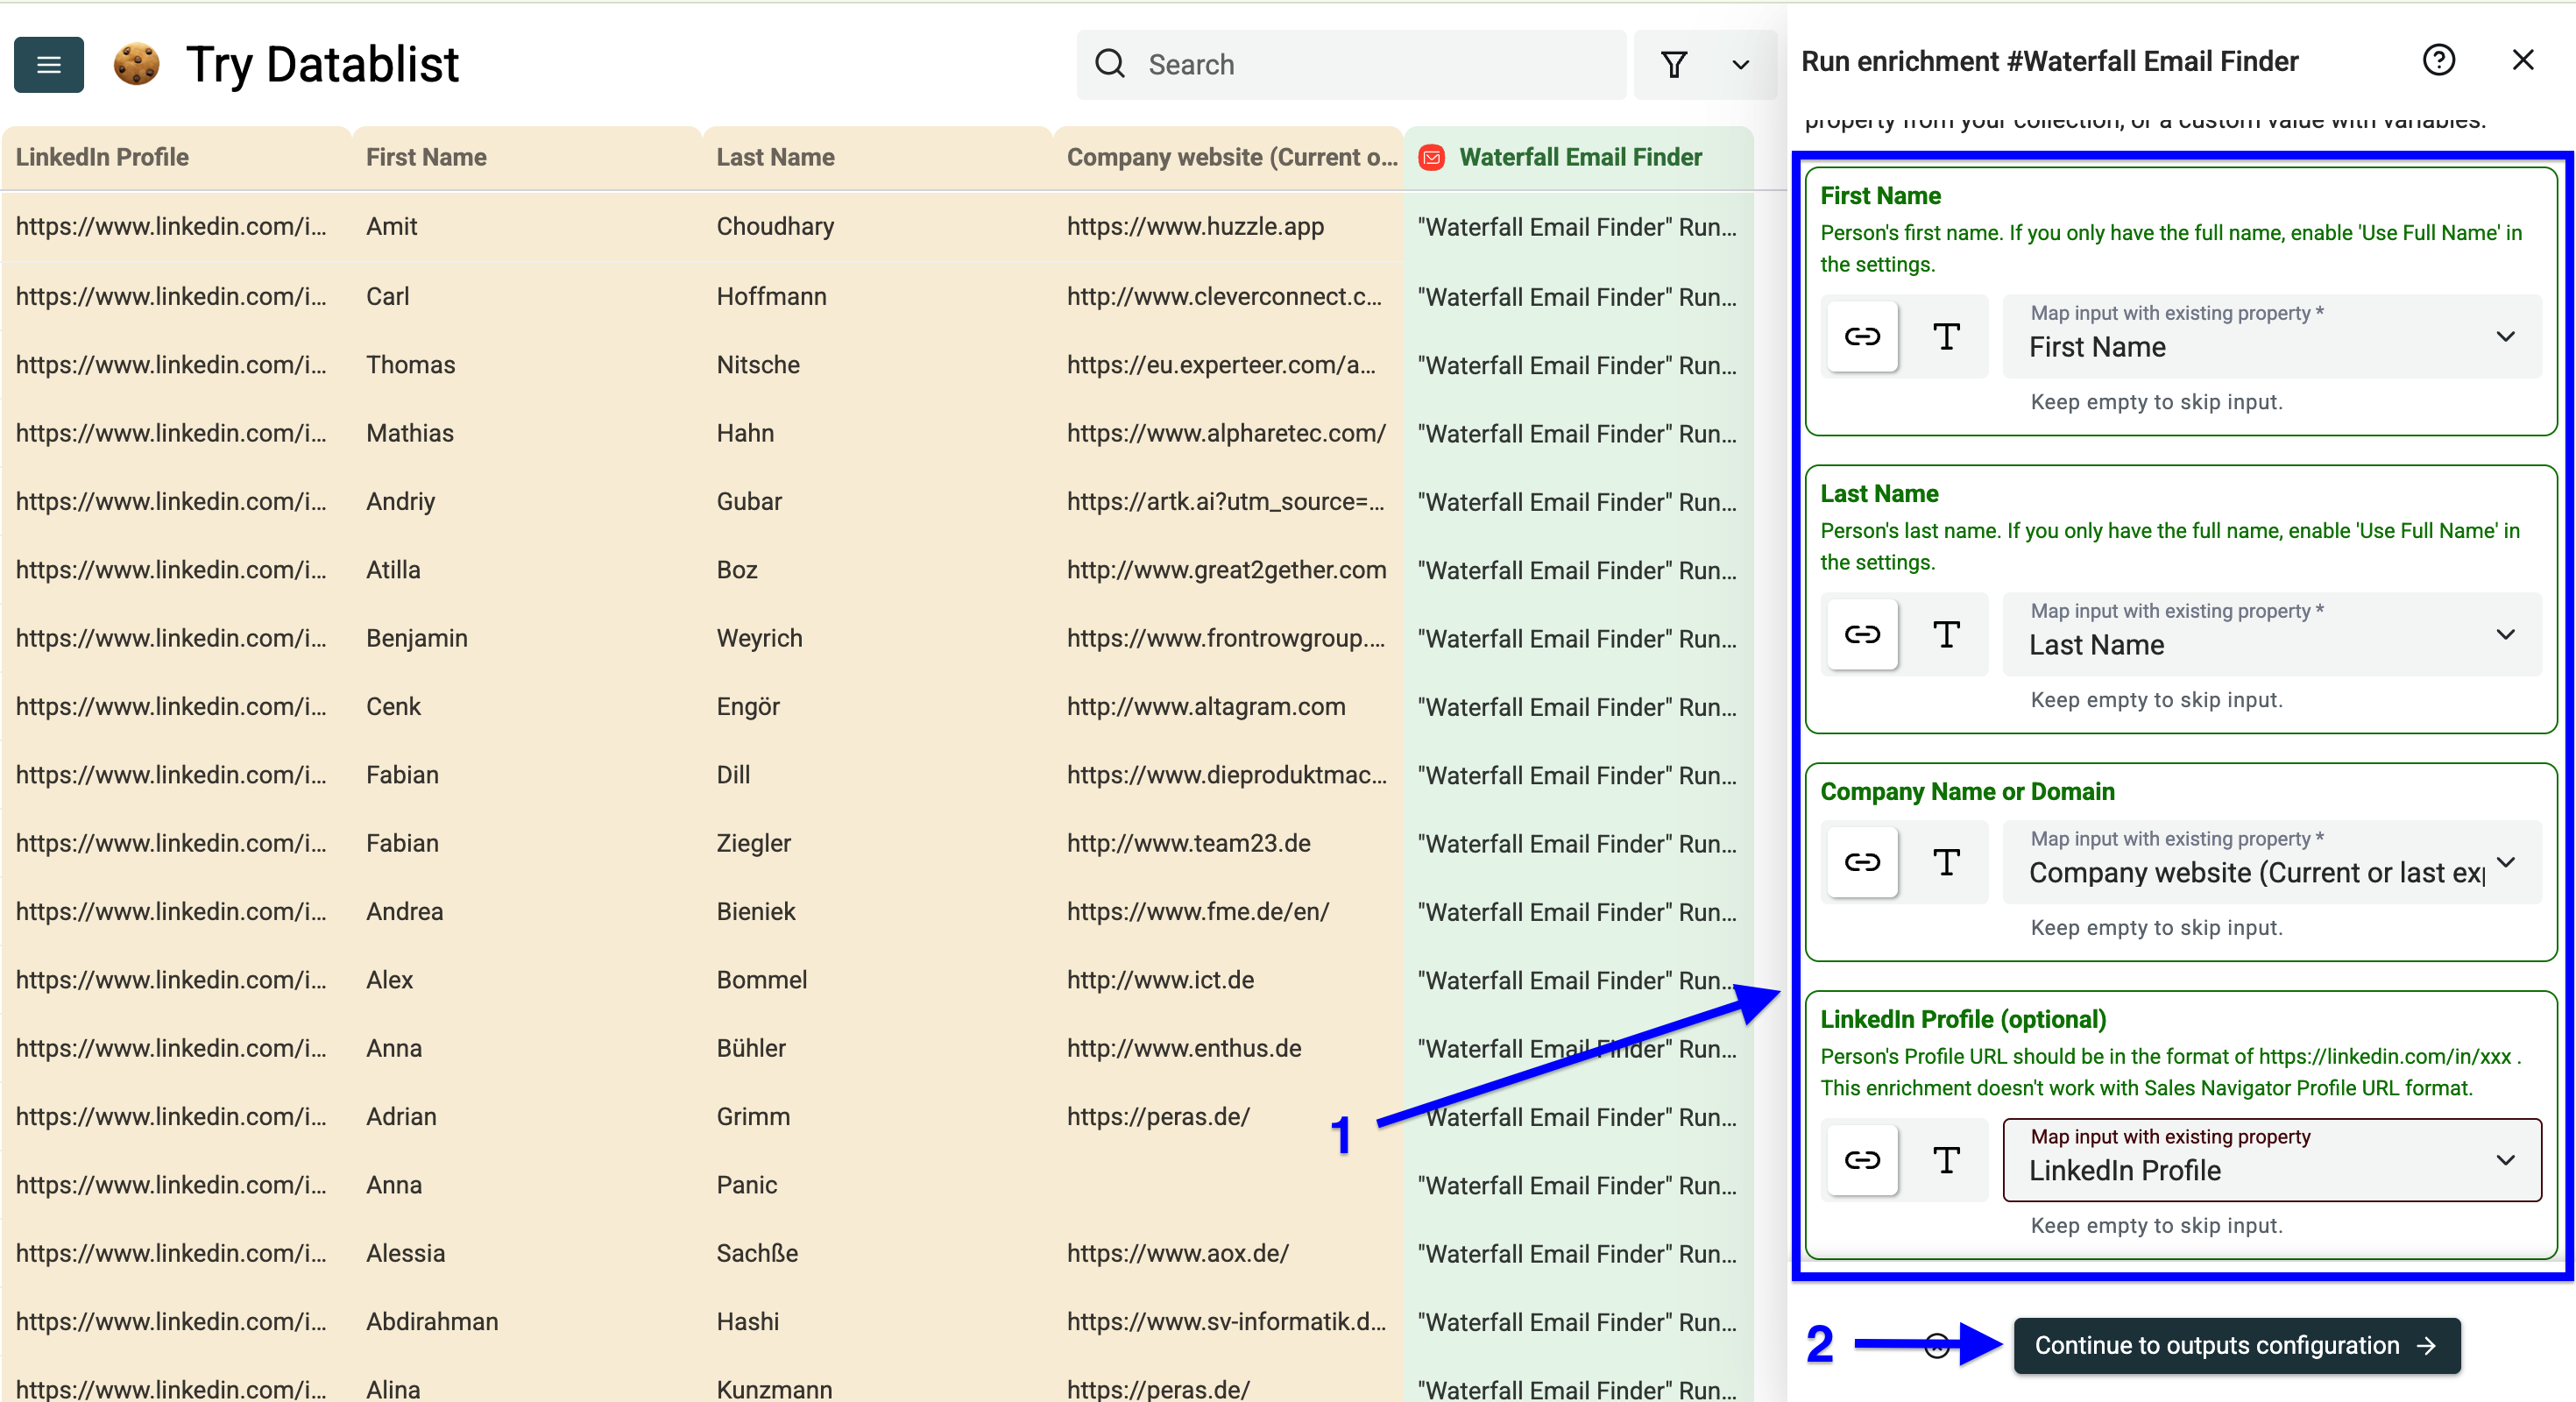Select the cell 'http://www.team23.de'
This screenshot has width=2576, height=1402.
point(1228,843)
